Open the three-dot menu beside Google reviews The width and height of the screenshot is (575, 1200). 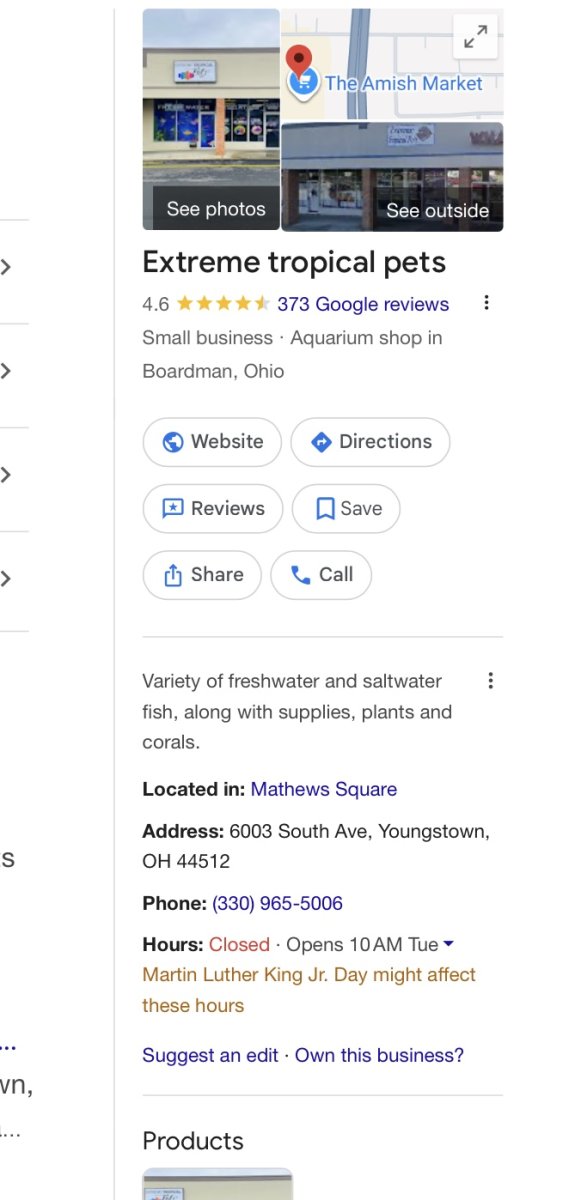pyautogui.click(x=486, y=303)
